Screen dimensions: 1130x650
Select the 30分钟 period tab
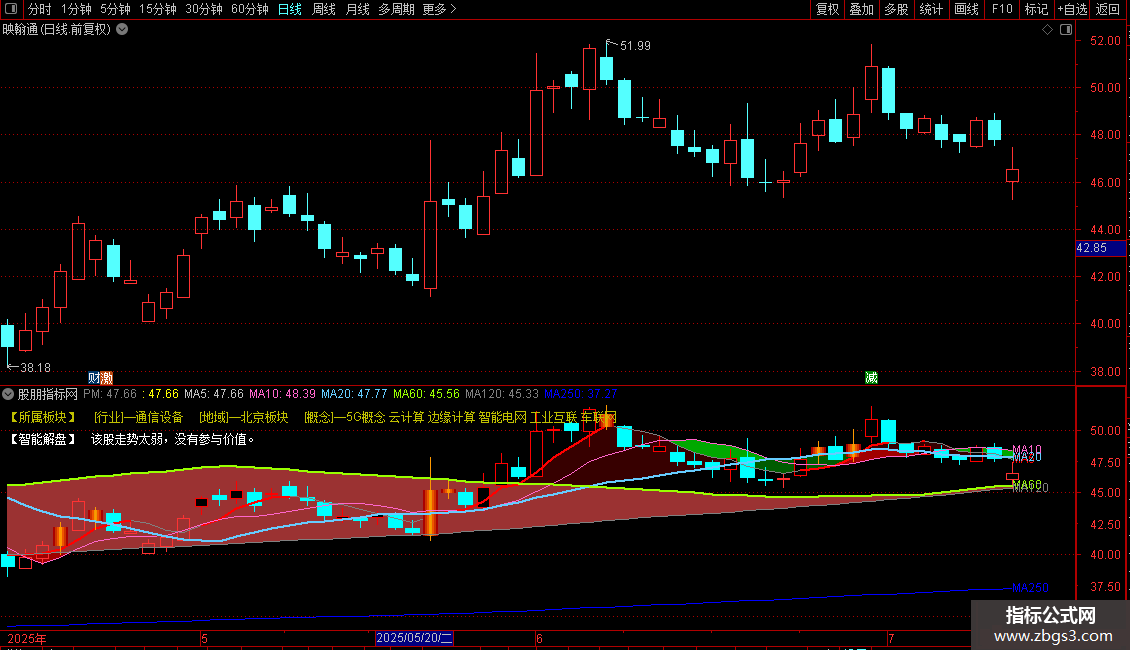click(204, 9)
